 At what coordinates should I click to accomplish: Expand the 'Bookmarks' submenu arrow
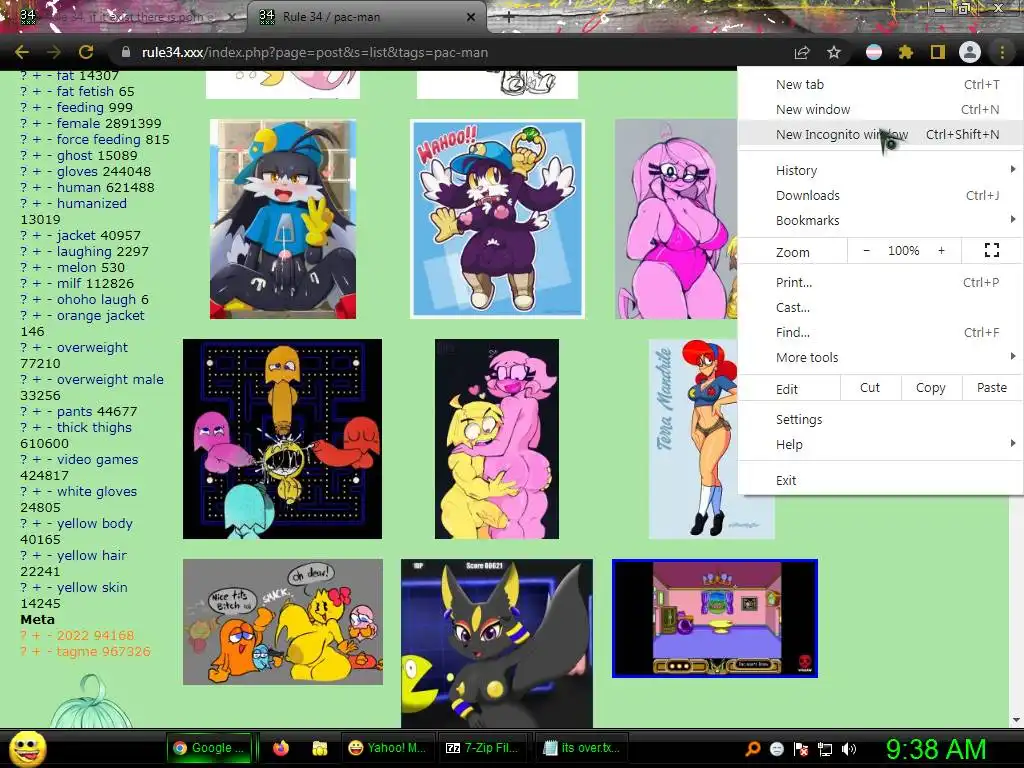1012,219
